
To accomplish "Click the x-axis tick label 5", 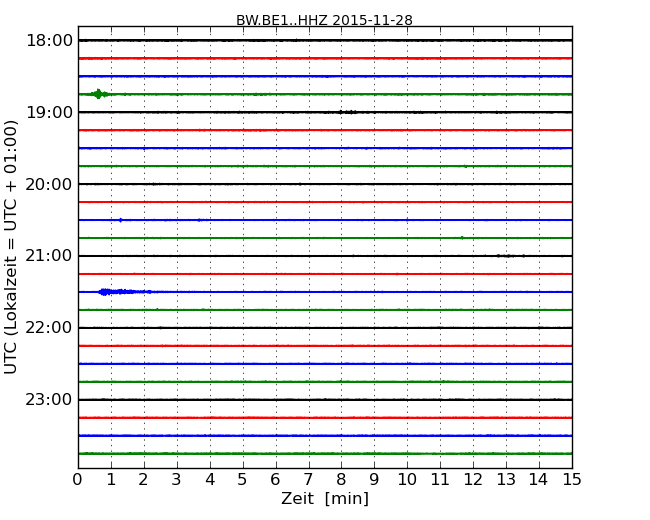I will (243, 480).
